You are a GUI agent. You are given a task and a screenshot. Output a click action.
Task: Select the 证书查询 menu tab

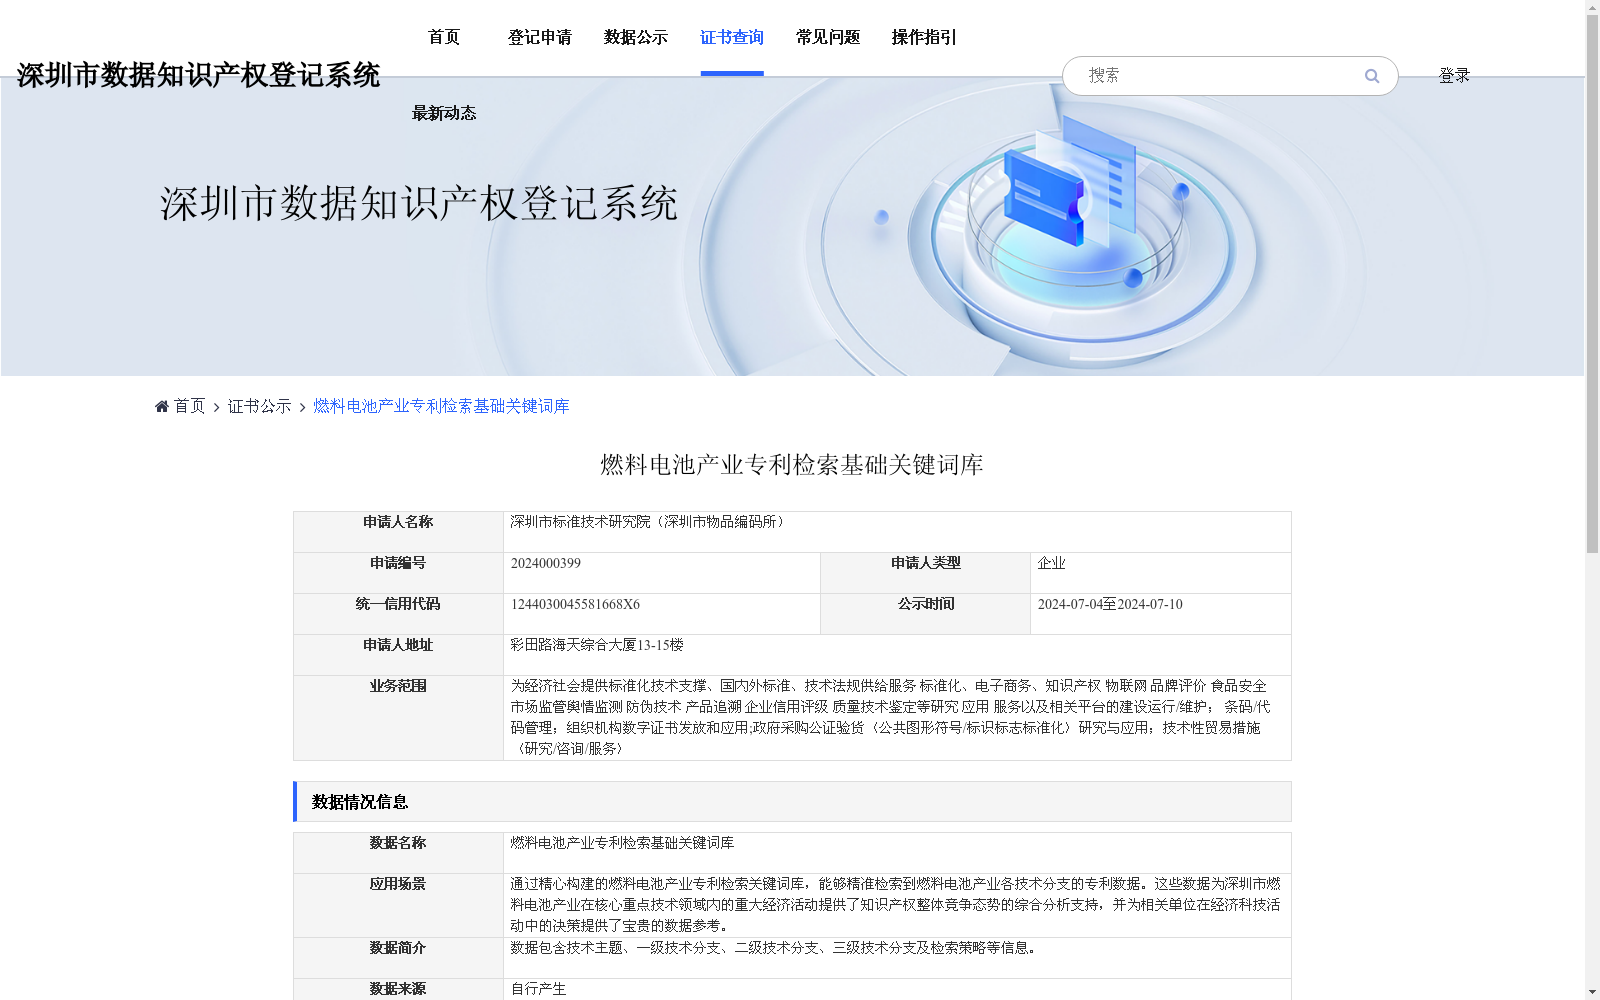point(732,37)
